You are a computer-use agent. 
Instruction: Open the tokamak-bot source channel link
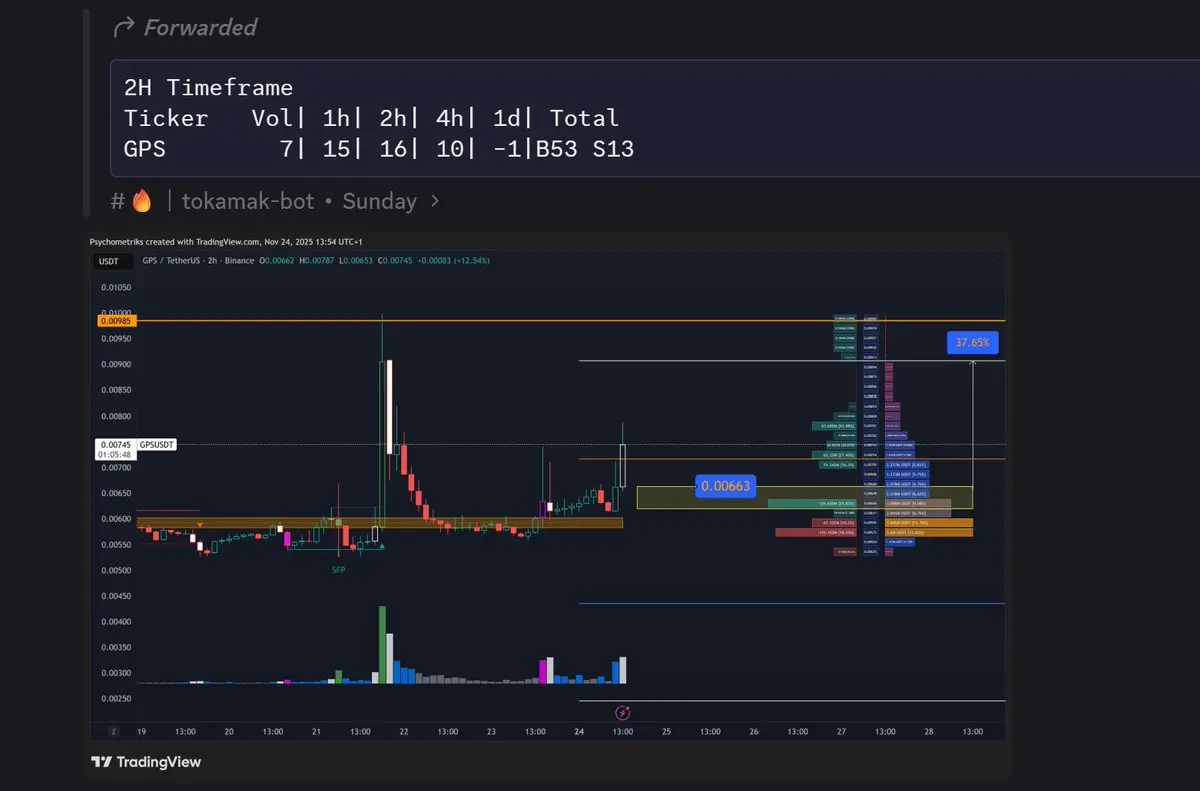tap(247, 201)
